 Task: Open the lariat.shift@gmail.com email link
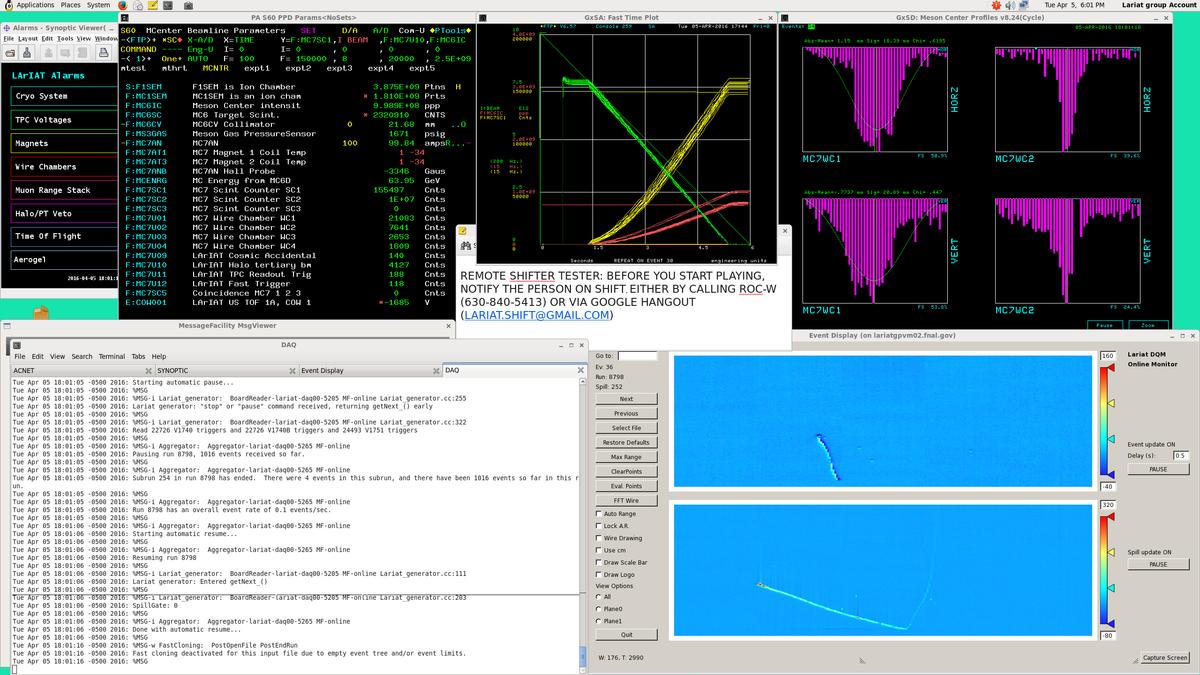(x=536, y=315)
